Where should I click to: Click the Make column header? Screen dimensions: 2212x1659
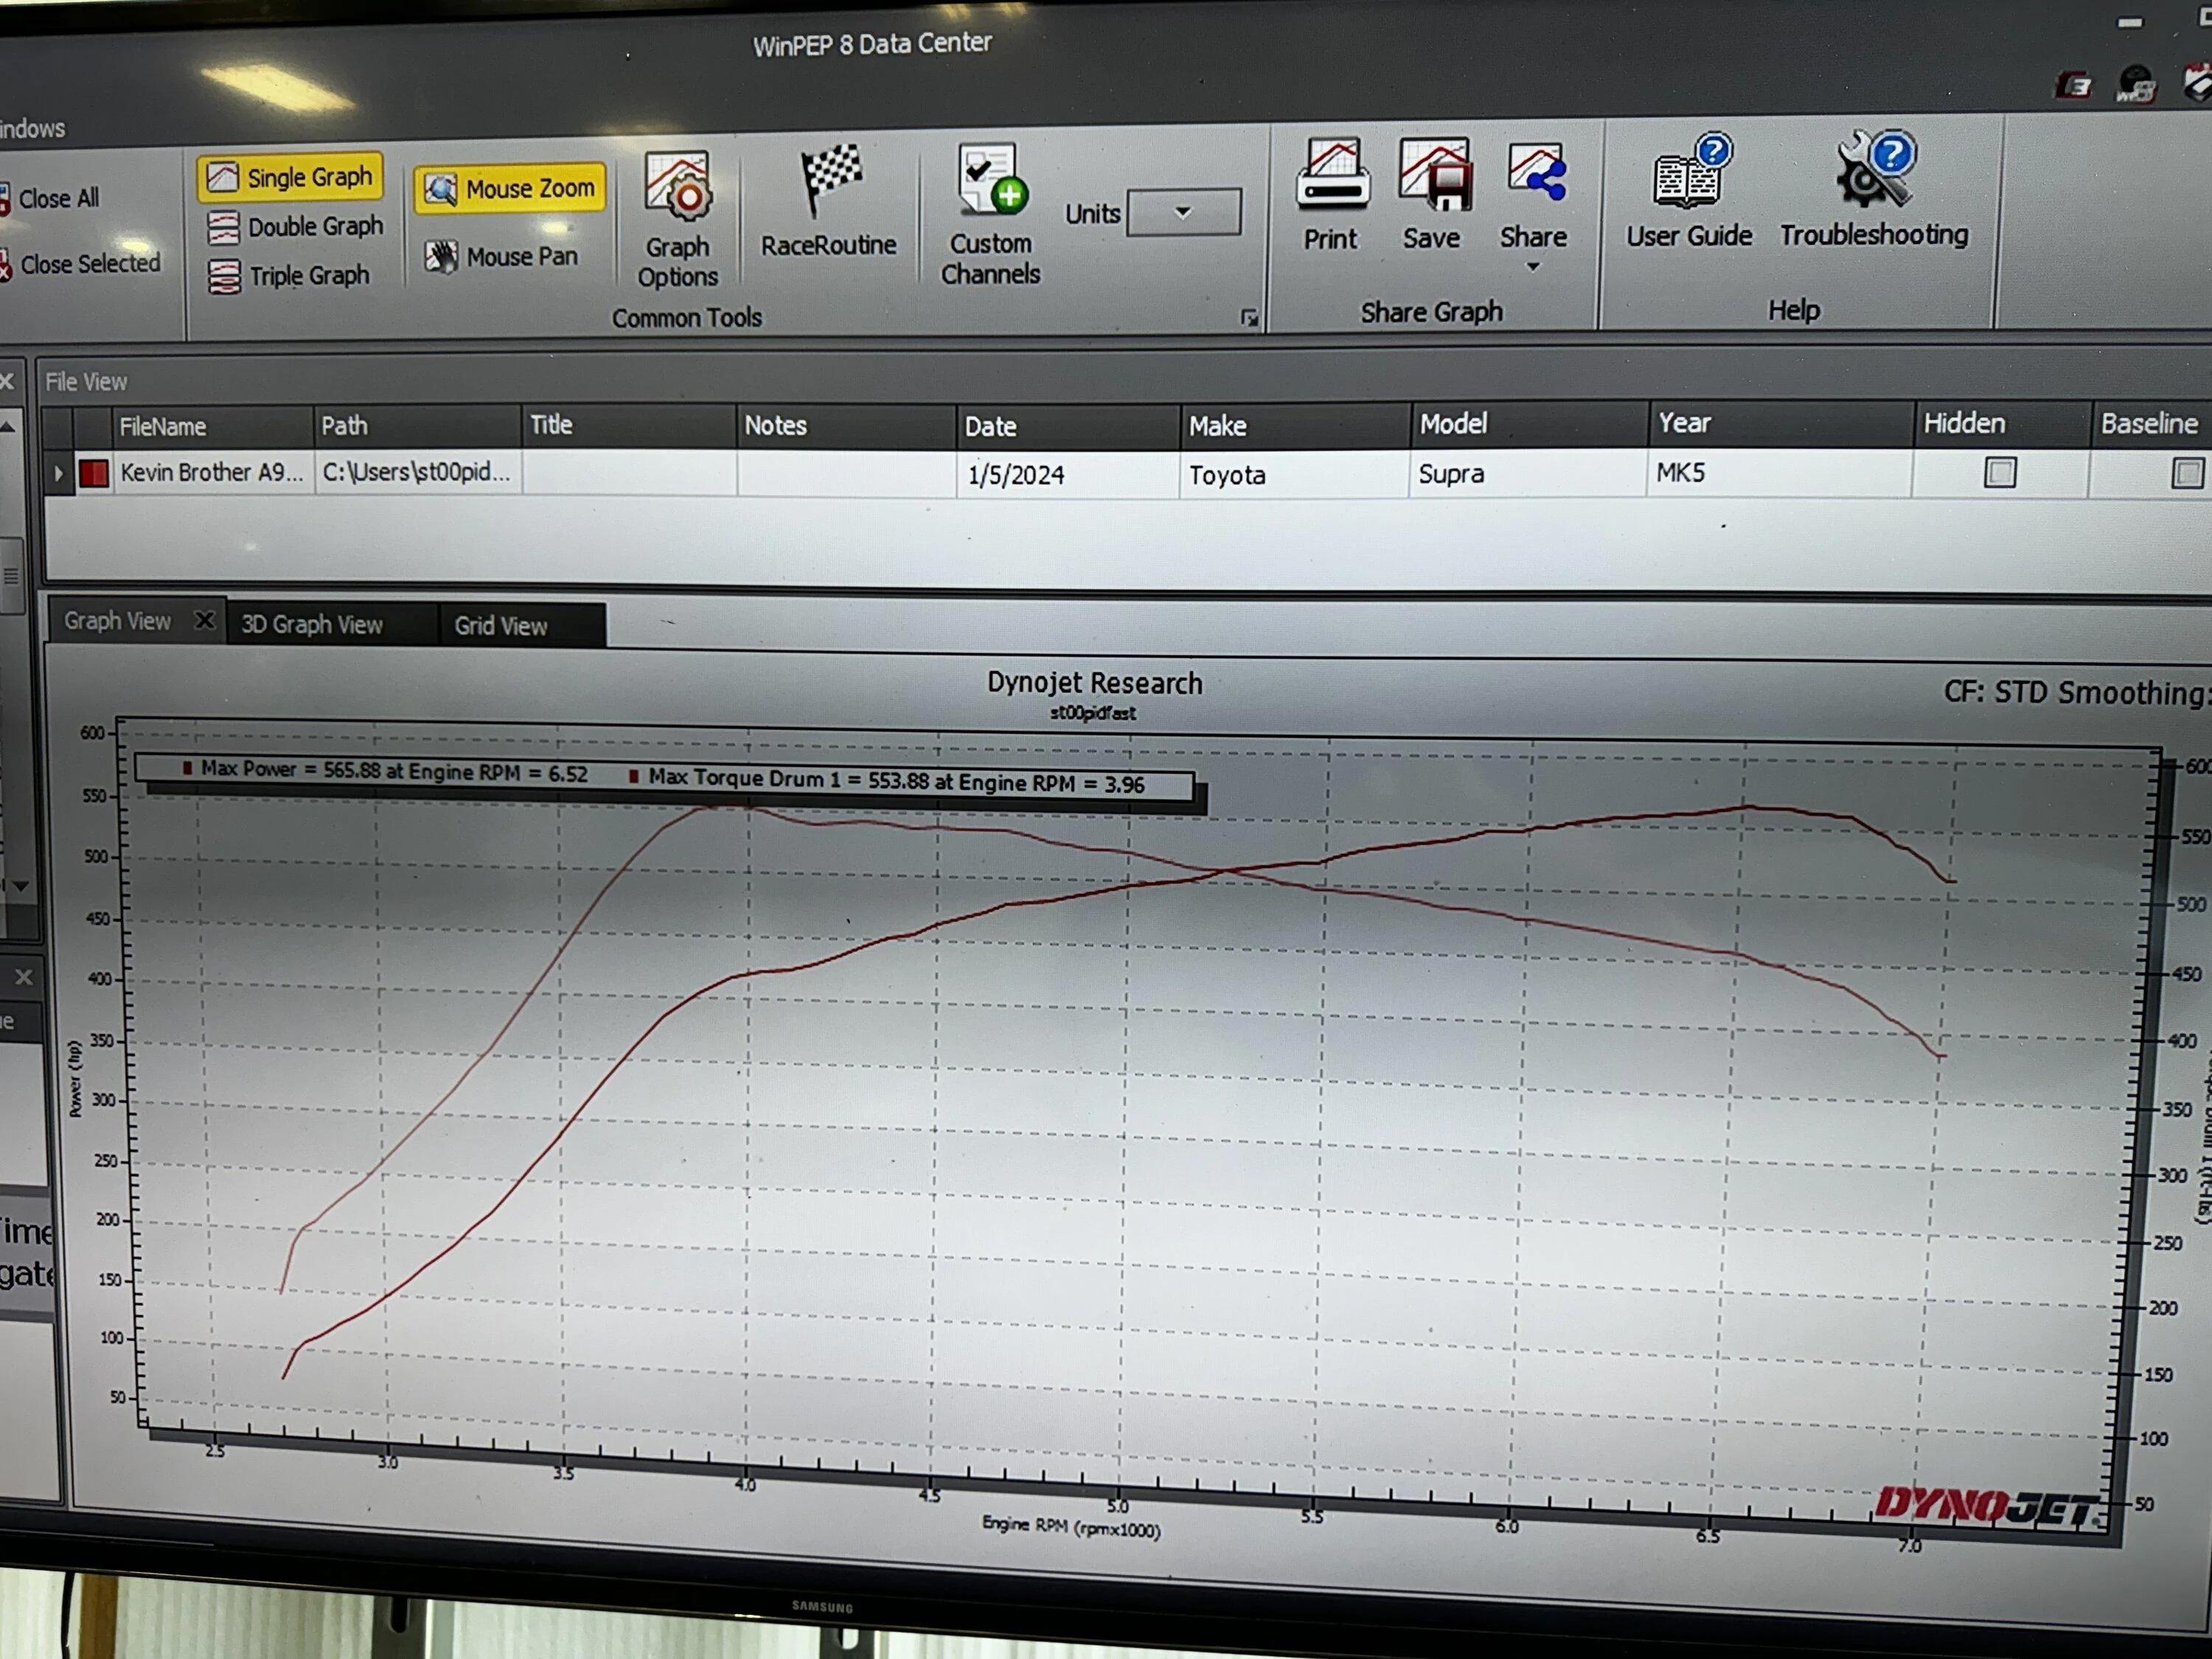[1295, 426]
